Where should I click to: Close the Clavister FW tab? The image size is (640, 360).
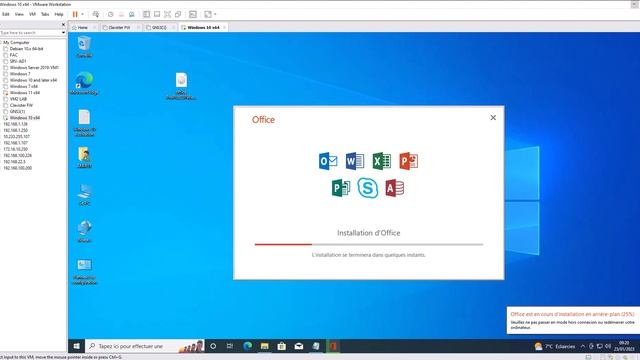[138, 27]
